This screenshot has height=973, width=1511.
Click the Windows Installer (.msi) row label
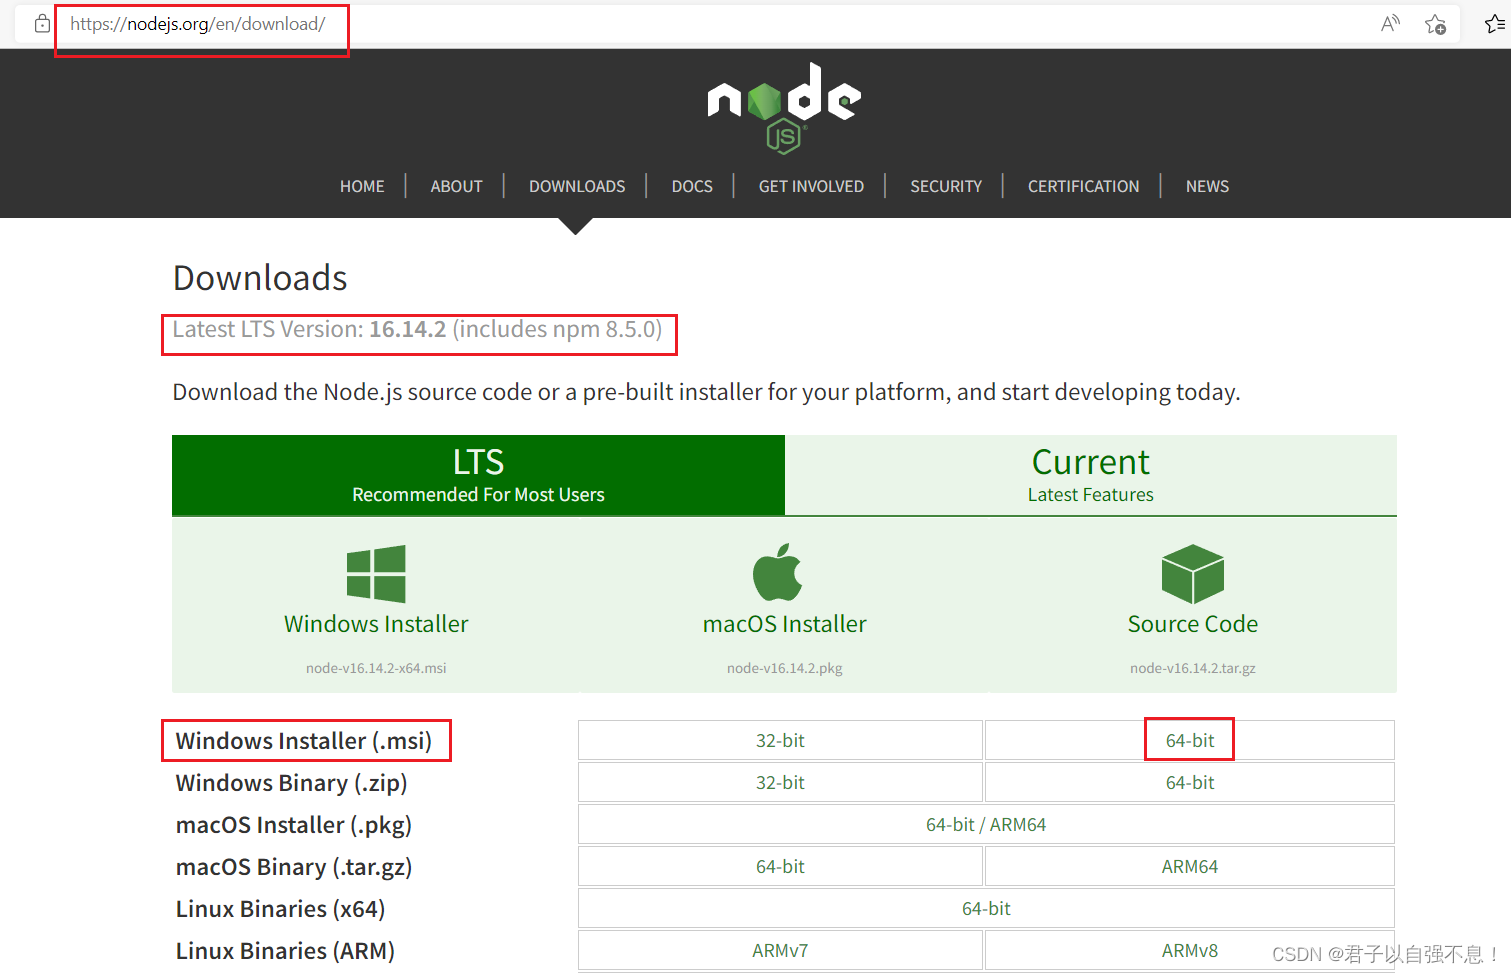(x=304, y=741)
